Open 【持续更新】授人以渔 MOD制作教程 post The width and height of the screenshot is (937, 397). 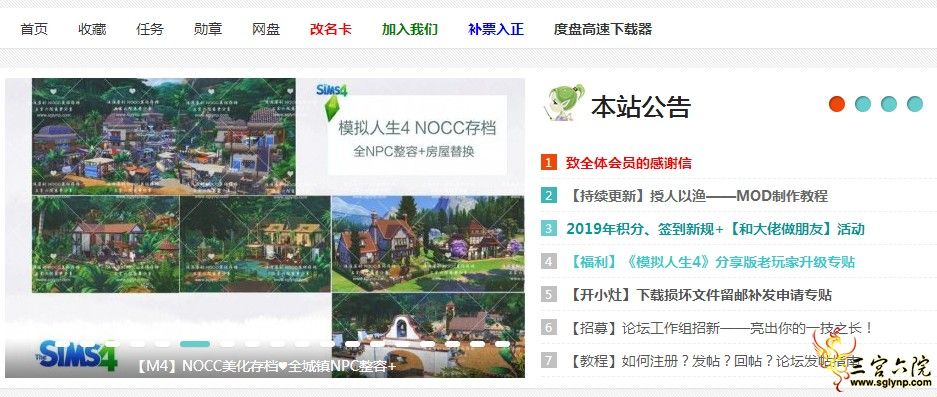click(x=696, y=196)
